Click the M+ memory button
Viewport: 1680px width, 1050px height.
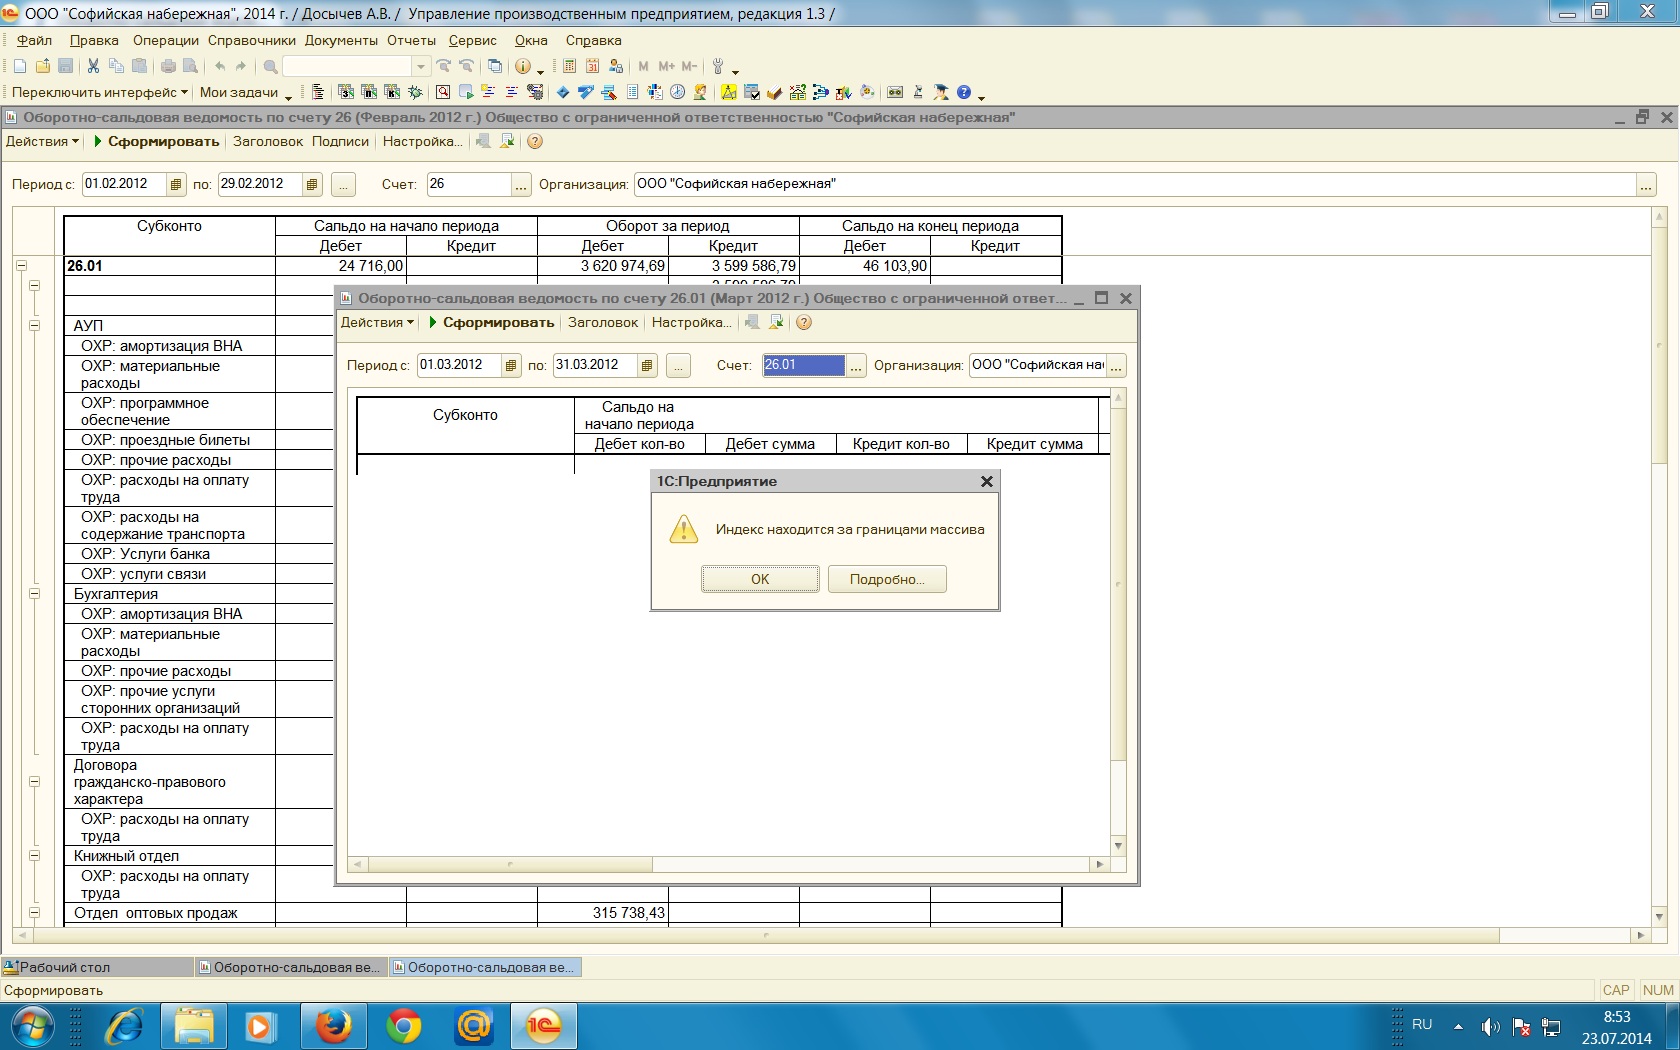click(x=667, y=66)
